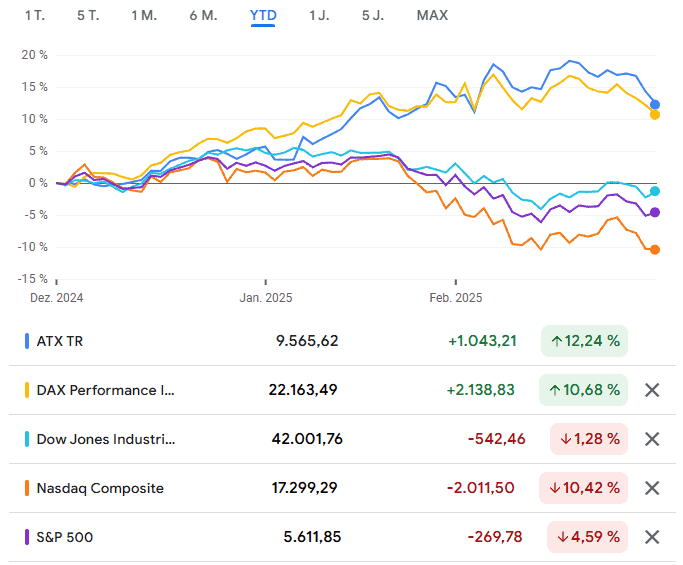Click the Dow Jones value 42.001,76
The width and height of the screenshot is (683, 565).
[x=307, y=439]
